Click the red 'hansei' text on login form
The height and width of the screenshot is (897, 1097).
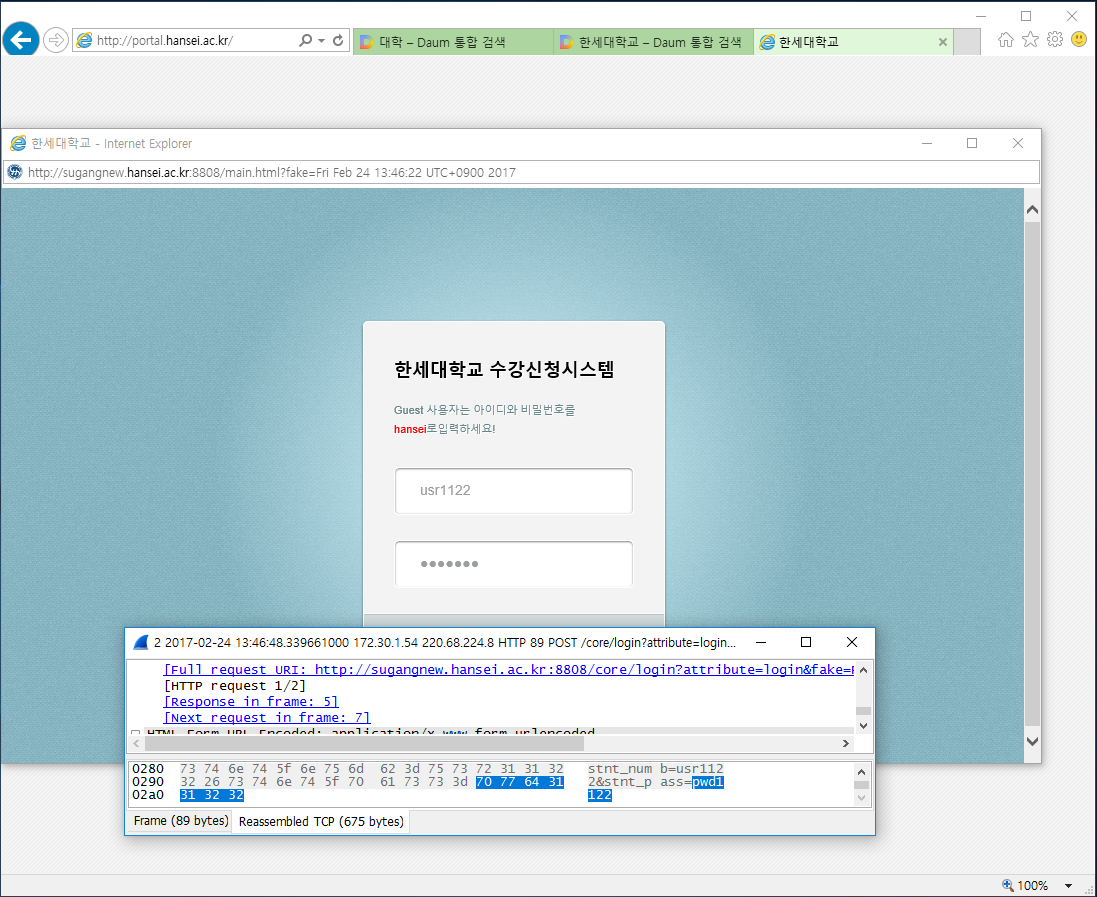click(410, 429)
